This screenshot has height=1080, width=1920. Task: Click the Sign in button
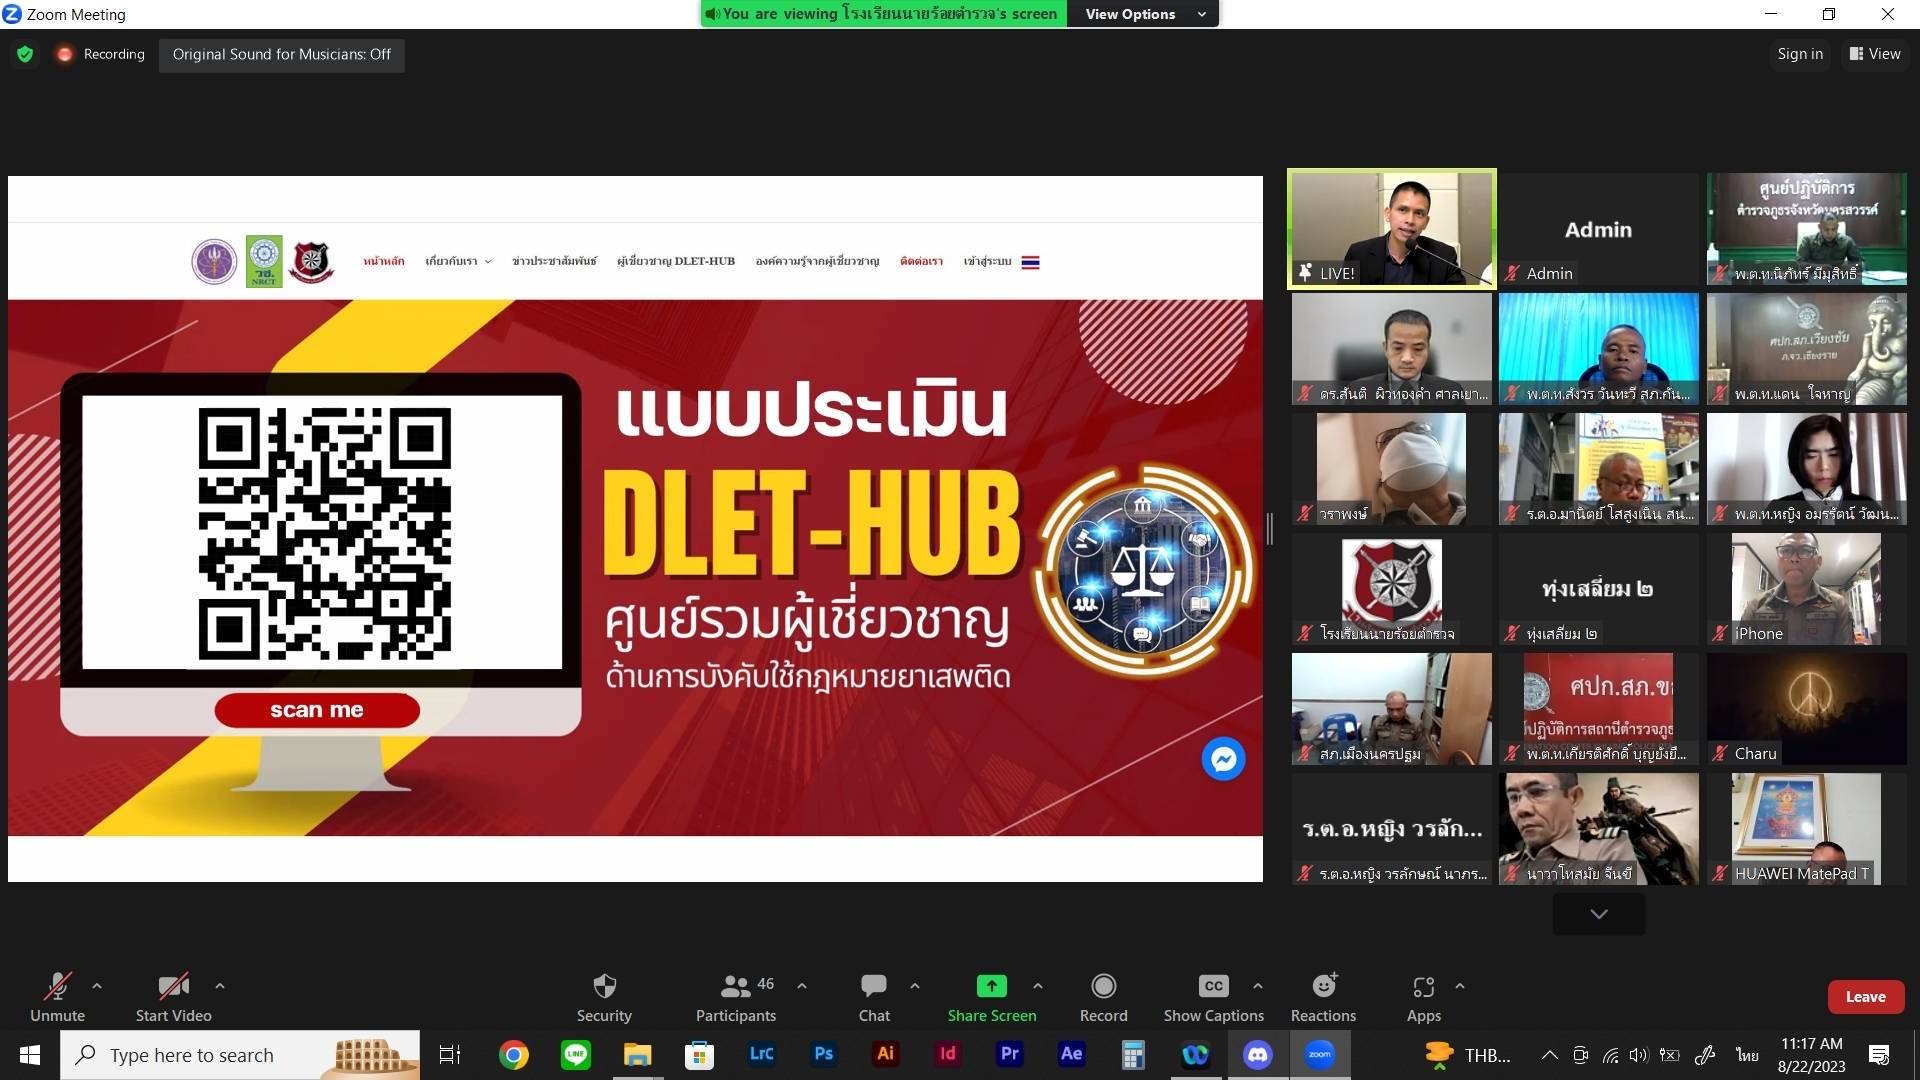(x=1799, y=54)
